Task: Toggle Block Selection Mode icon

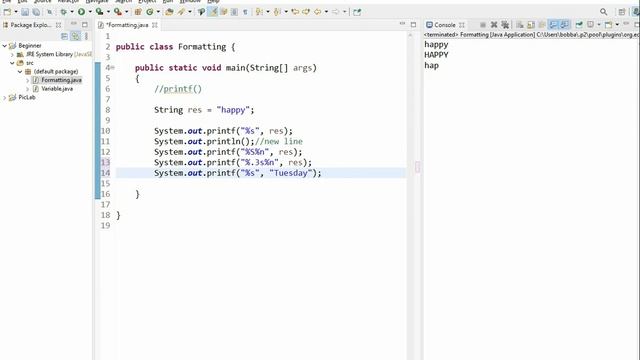Action: 234,12
